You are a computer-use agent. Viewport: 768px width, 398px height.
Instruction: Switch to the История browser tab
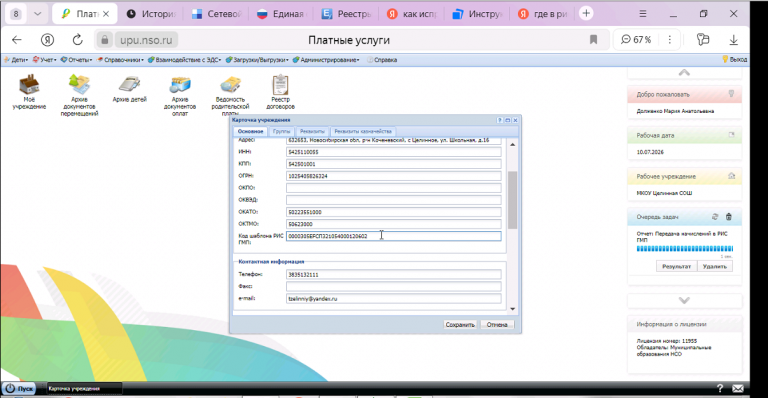[x=150, y=14]
